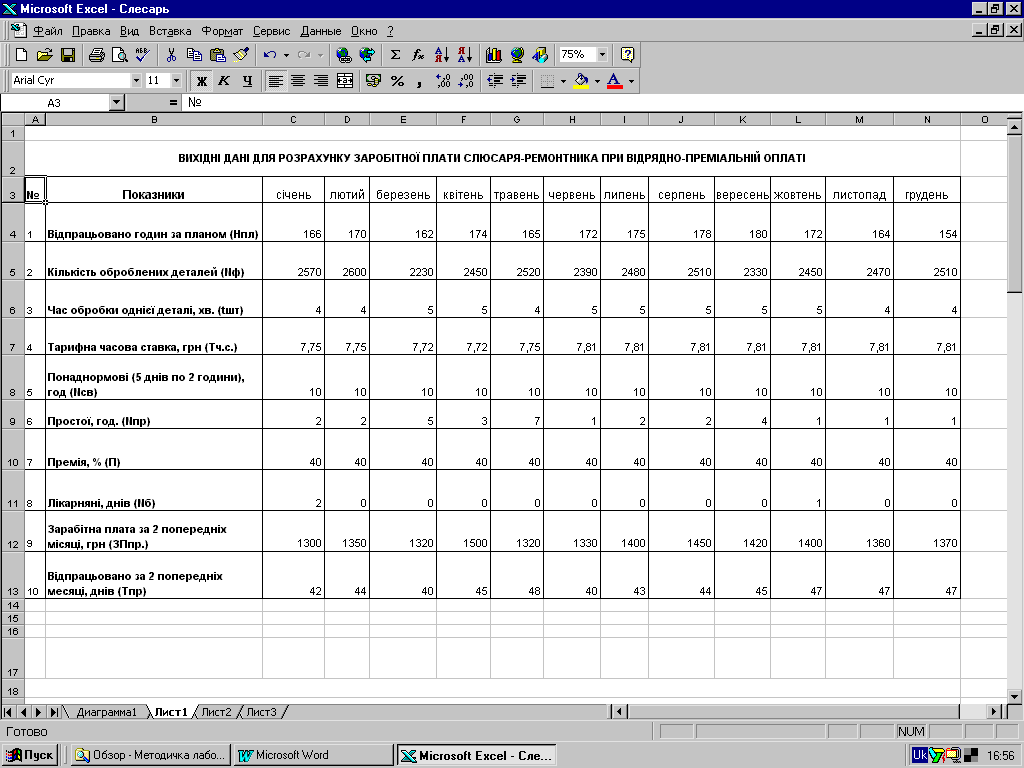The width and height of the screenshot is (1024, 768).
Task: Open the zoom percentage dropdown (75%)
Action: [x=602, y=54]
